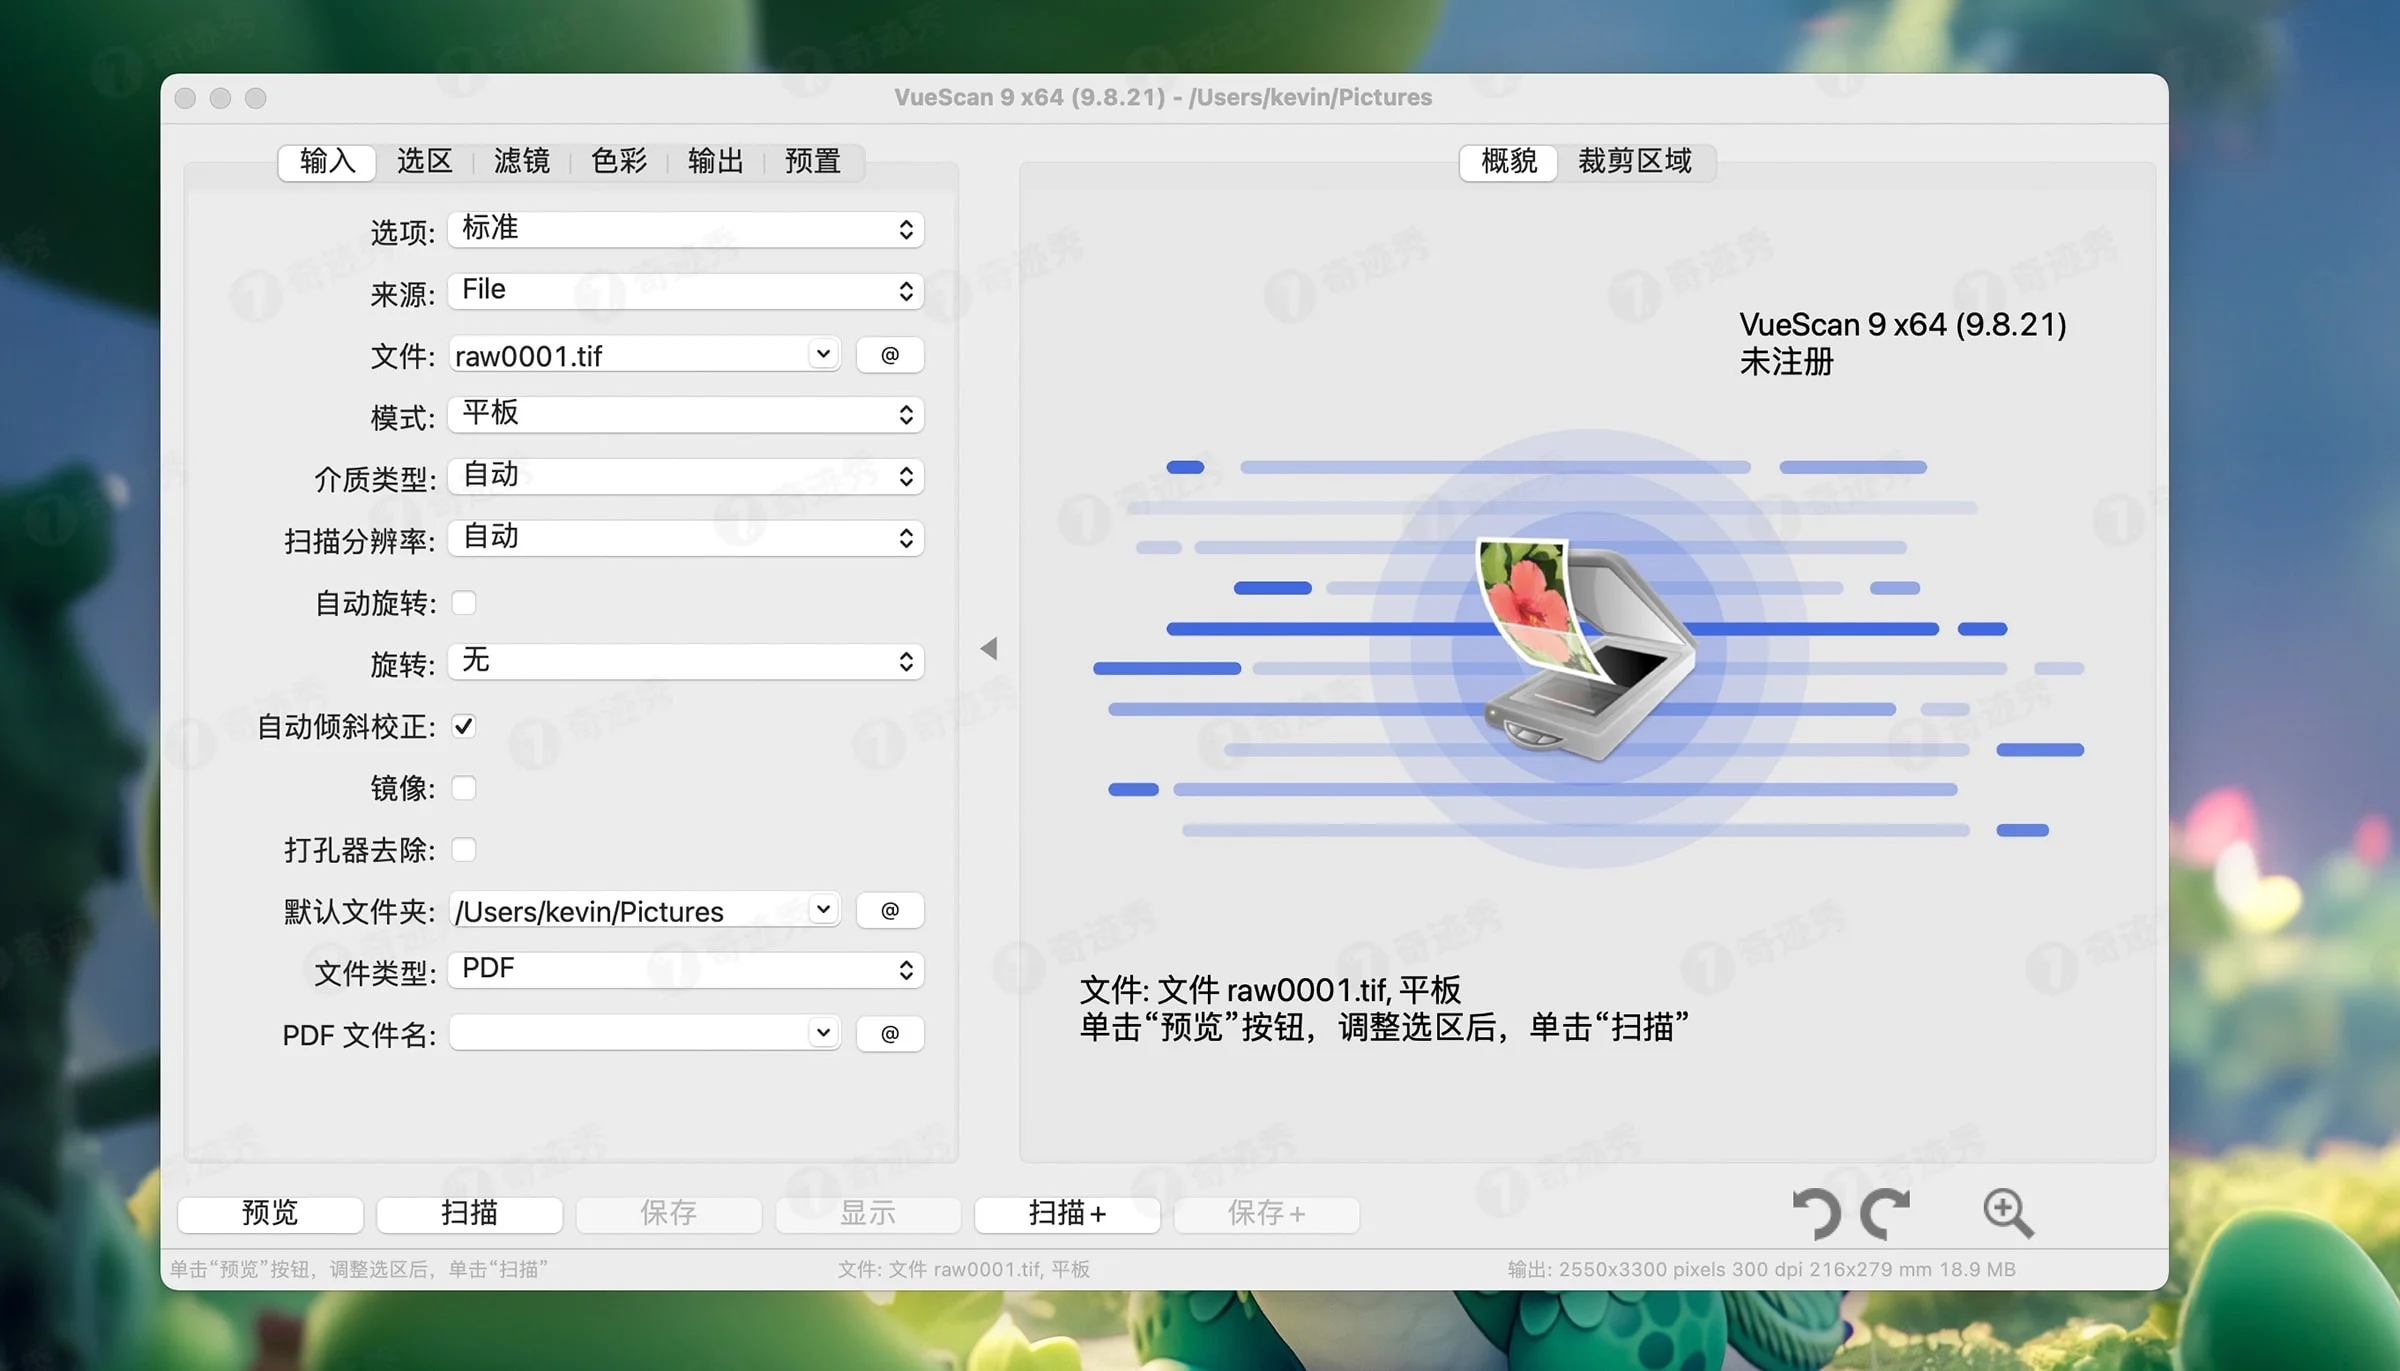The image size is (2400, 1371).
Task: Click the 预览 button
Action: [x=269, y=1213]
